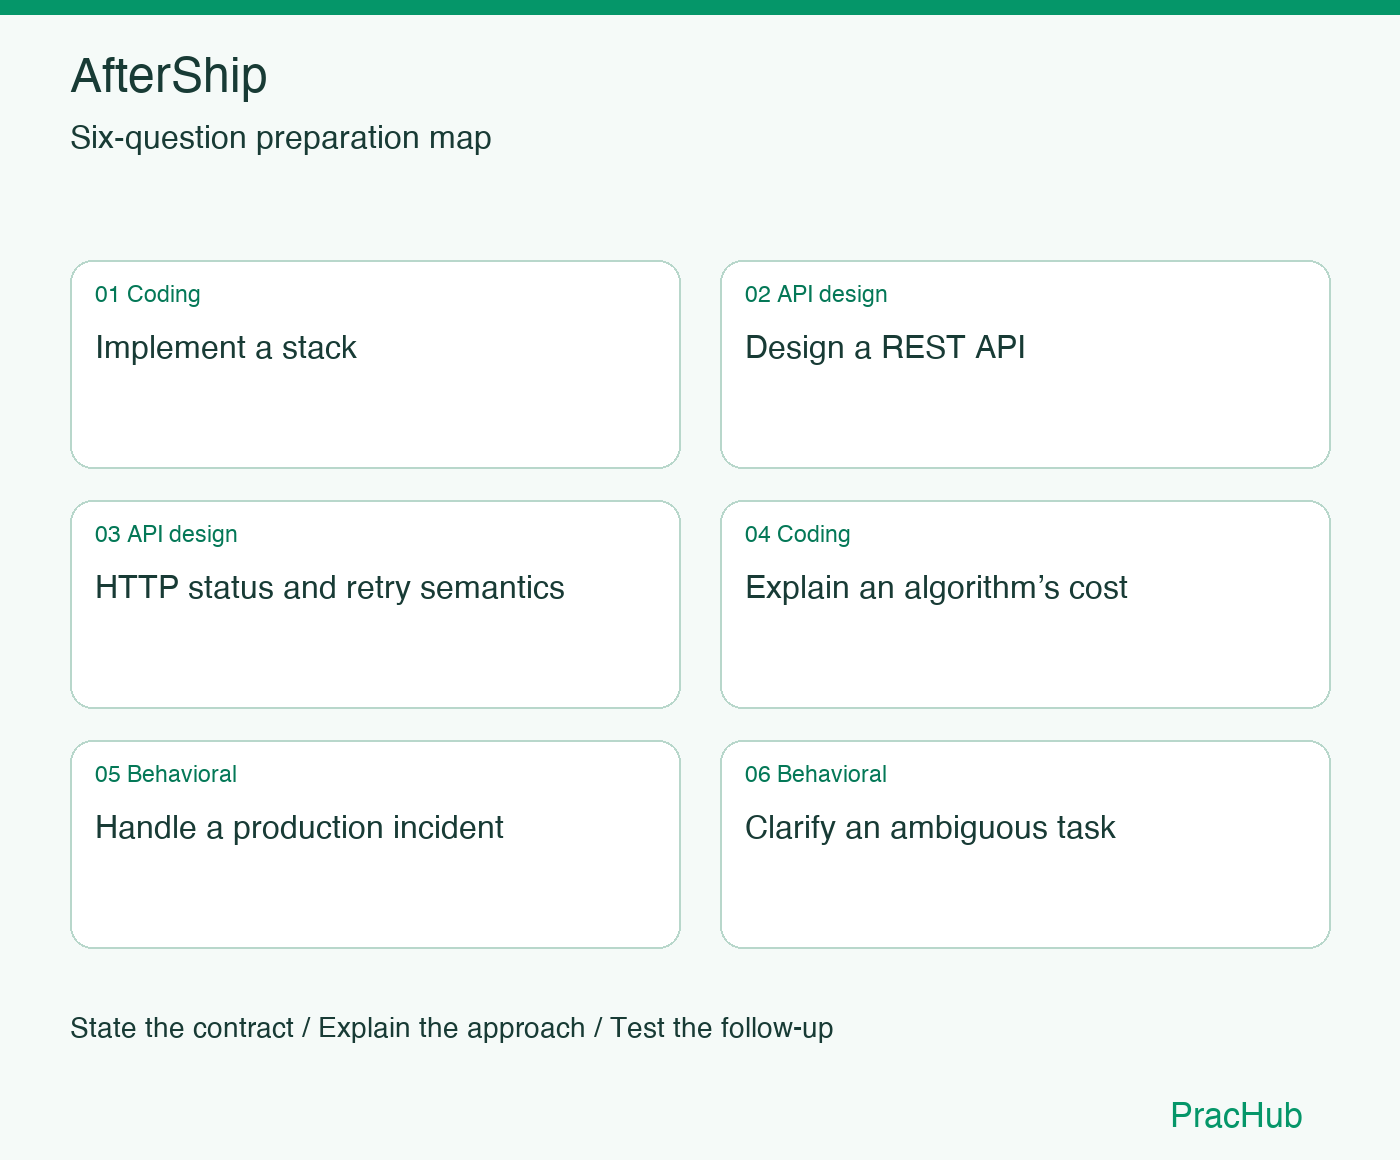Click the '02 API design' label
The width and height of the screenshot is (1400, 1160).
click(x=816, y=294)
